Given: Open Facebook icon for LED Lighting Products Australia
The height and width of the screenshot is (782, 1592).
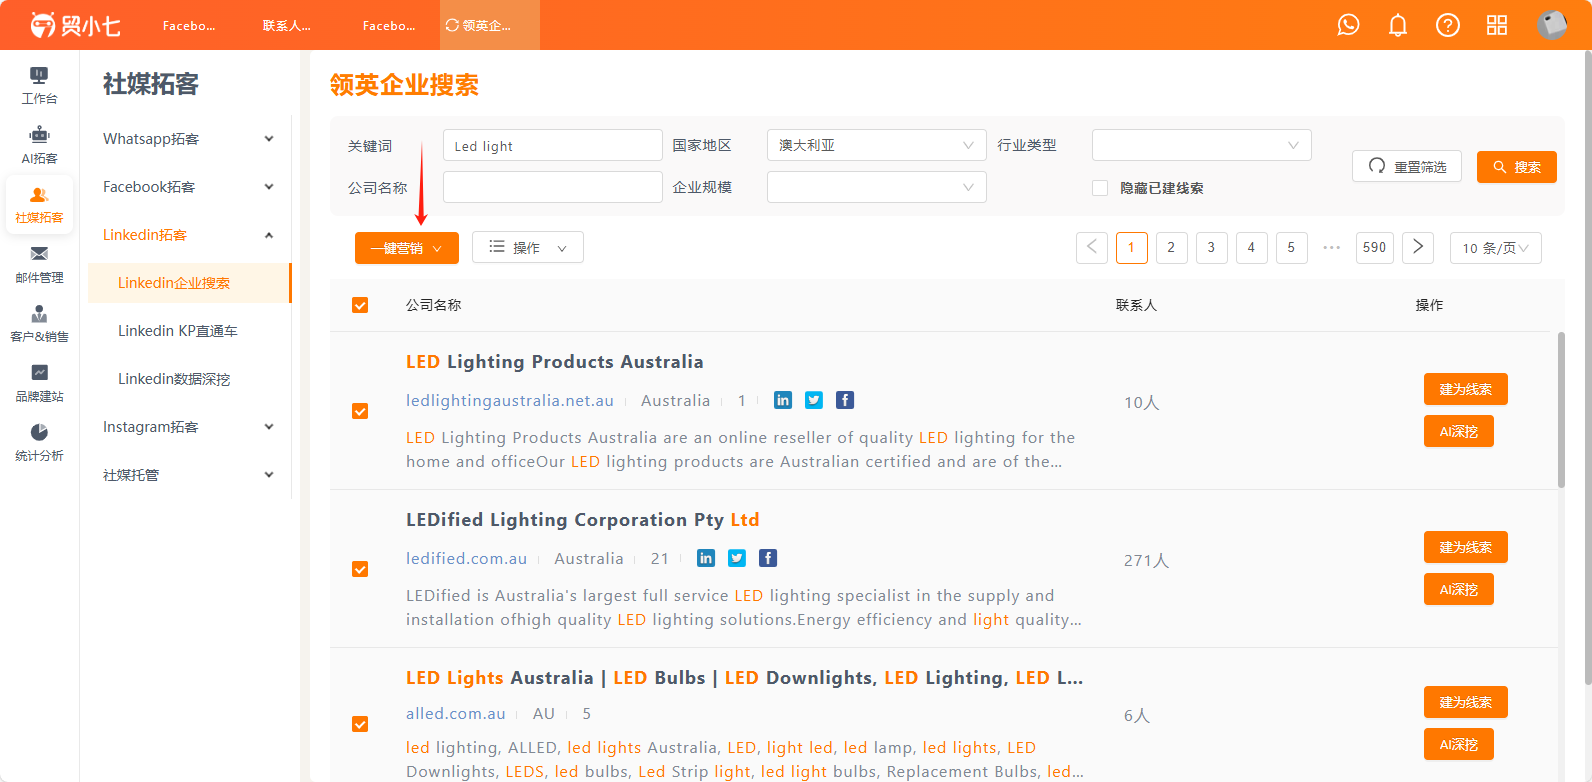Looking at the screenshot, I should tap(845, 400).
